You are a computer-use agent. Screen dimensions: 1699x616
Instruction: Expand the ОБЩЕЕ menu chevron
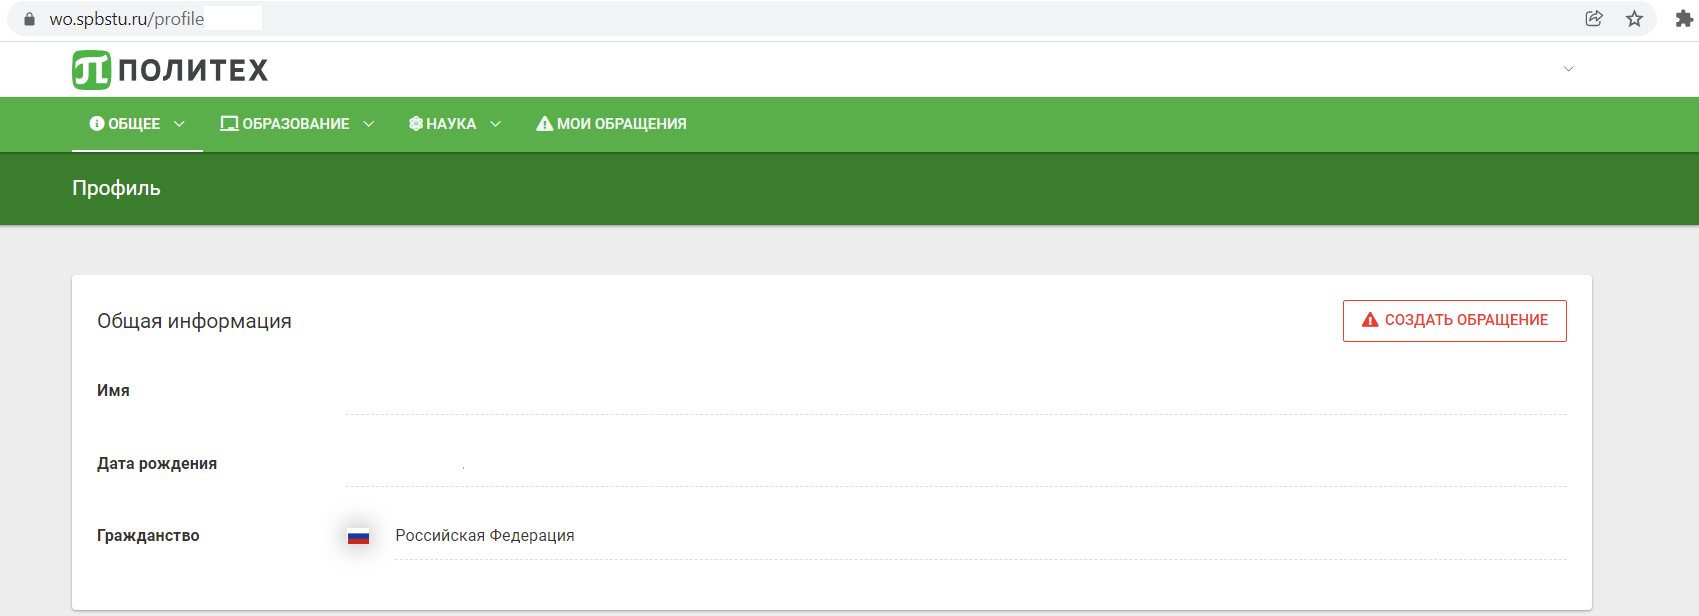[180, 124]
